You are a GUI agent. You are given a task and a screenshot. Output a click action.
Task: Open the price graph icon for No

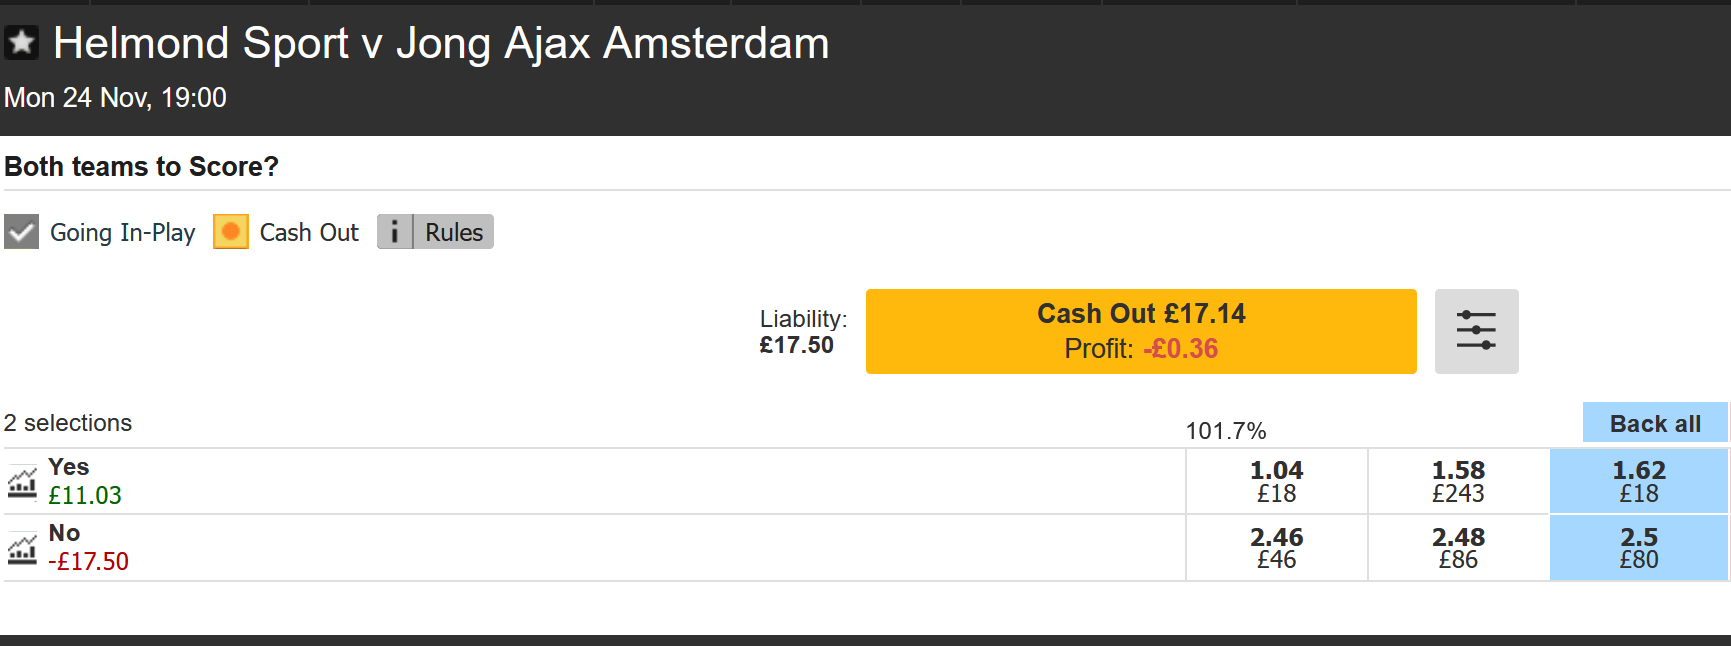22,548
